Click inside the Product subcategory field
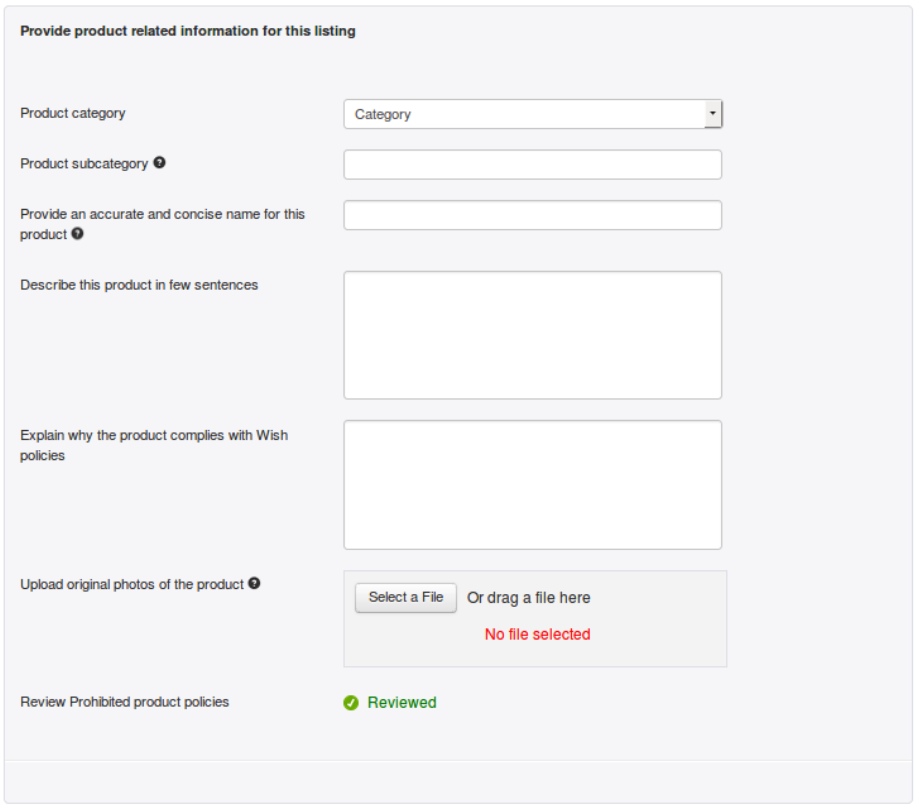919x808 pixels. (533, 164)
